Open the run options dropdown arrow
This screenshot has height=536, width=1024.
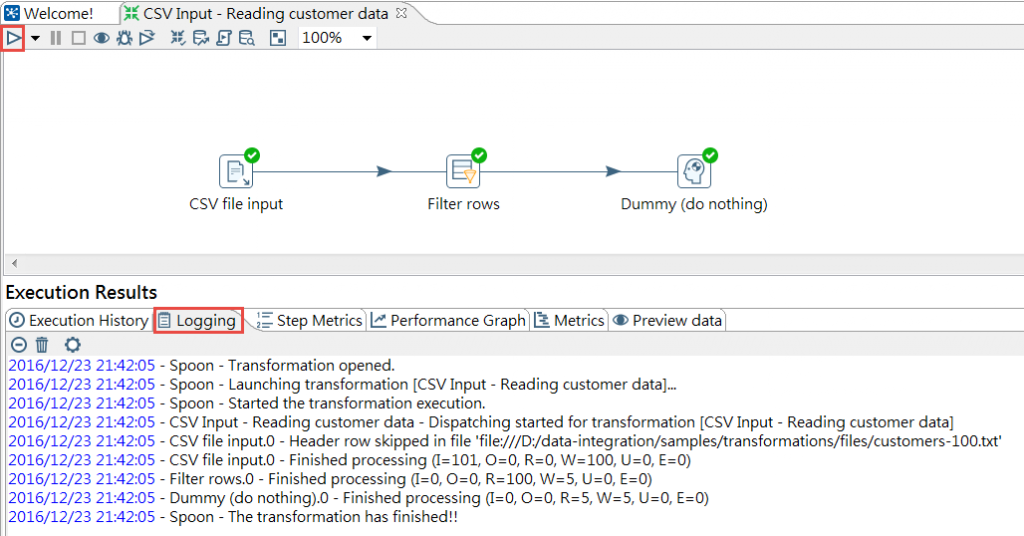coord(35,39)
